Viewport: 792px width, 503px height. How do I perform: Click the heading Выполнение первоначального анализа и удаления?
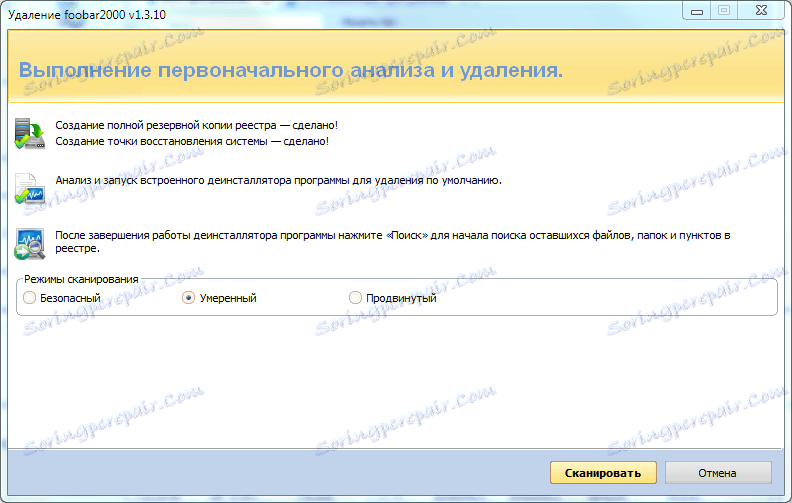coord(290,70)
